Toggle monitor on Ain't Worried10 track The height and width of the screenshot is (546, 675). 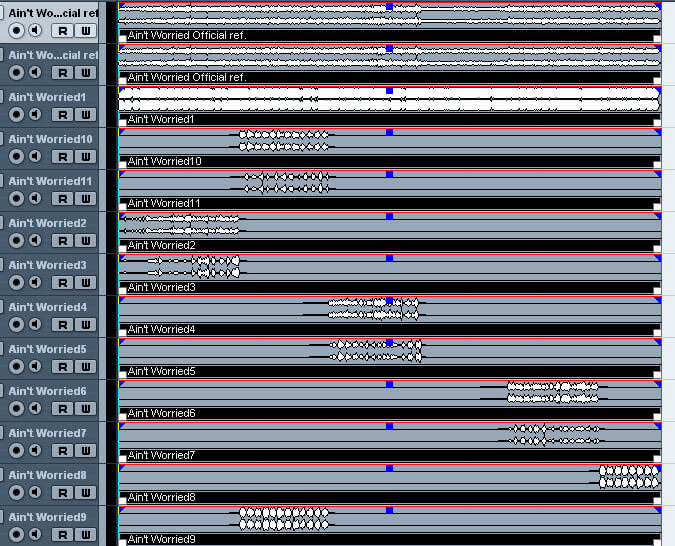(35, 156)
